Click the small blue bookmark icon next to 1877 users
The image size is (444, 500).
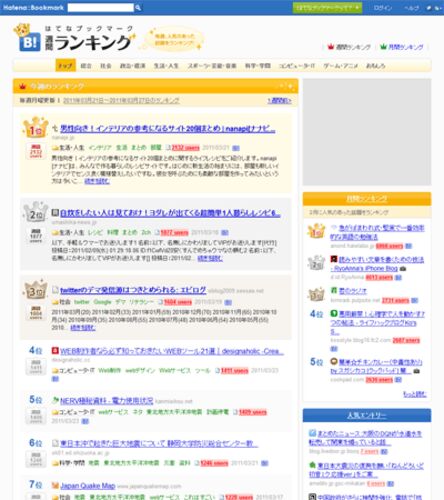pos(225,232)
